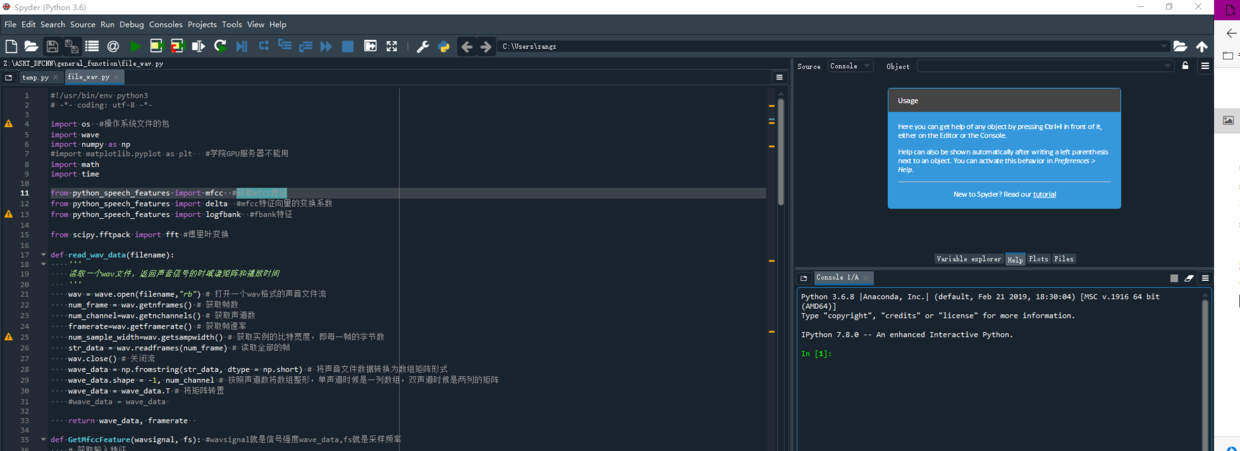Open the Object combo box dropdown arrow

click(1167, 66)
